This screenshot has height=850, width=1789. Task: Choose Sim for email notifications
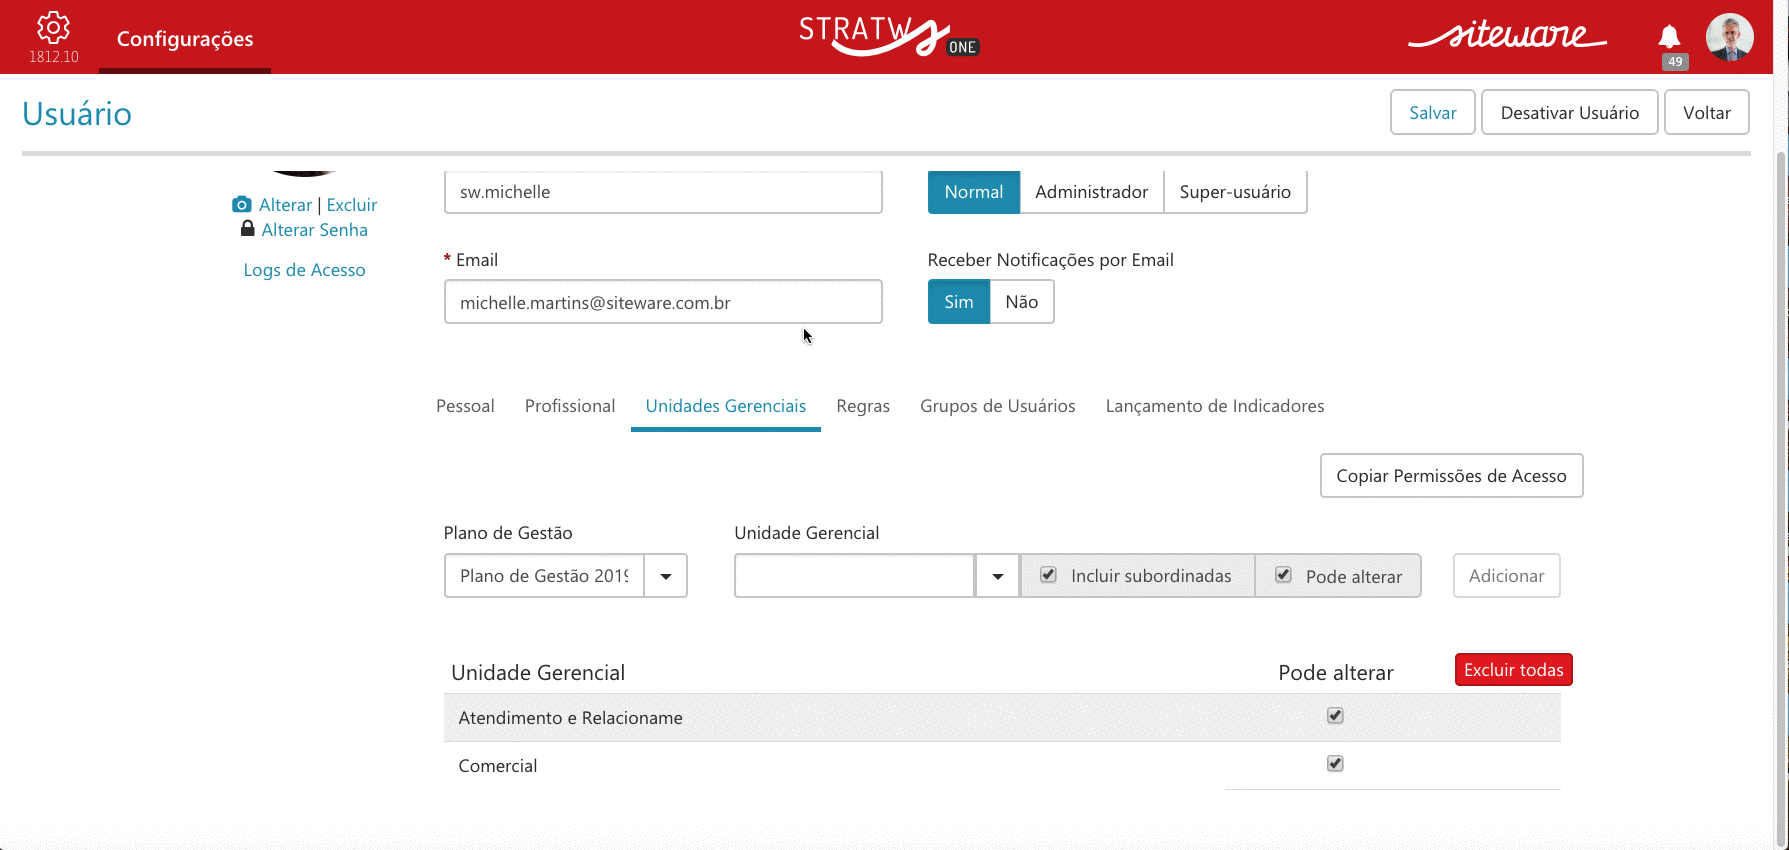(959, 302)
